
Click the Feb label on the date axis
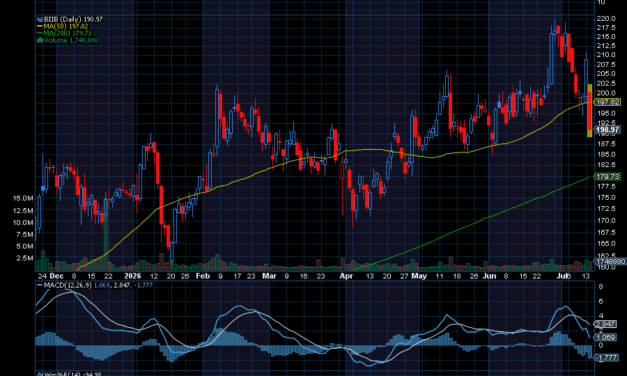click(203, 276)
